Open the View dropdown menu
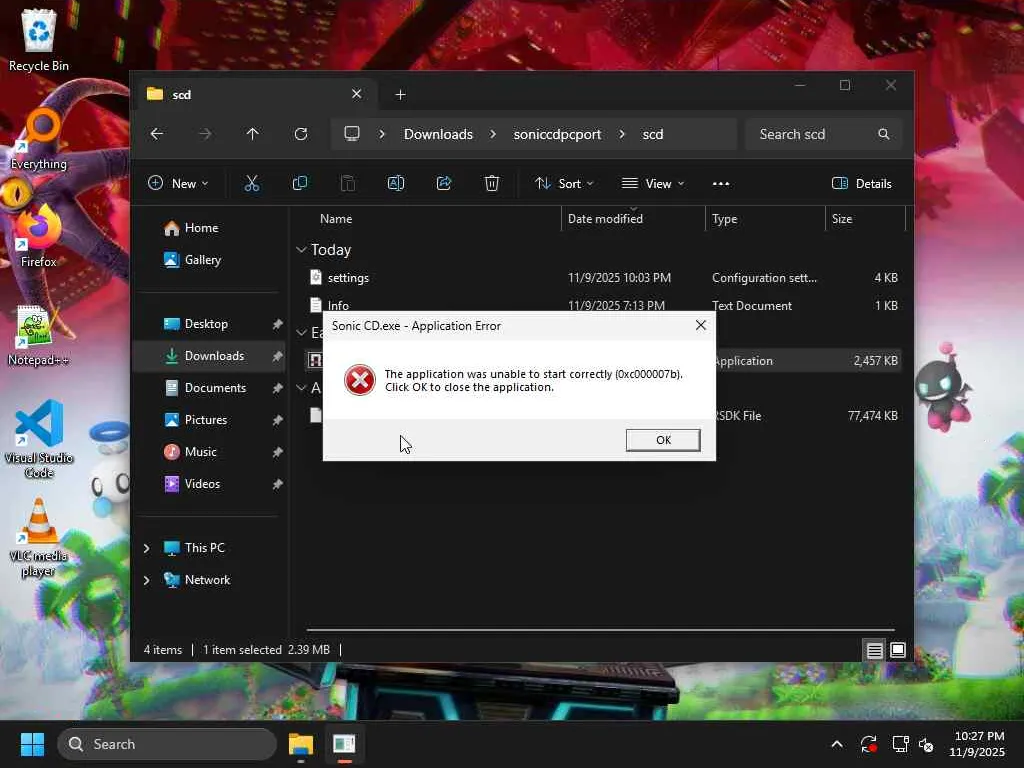 pyautogui.click(x=653, y=184)
